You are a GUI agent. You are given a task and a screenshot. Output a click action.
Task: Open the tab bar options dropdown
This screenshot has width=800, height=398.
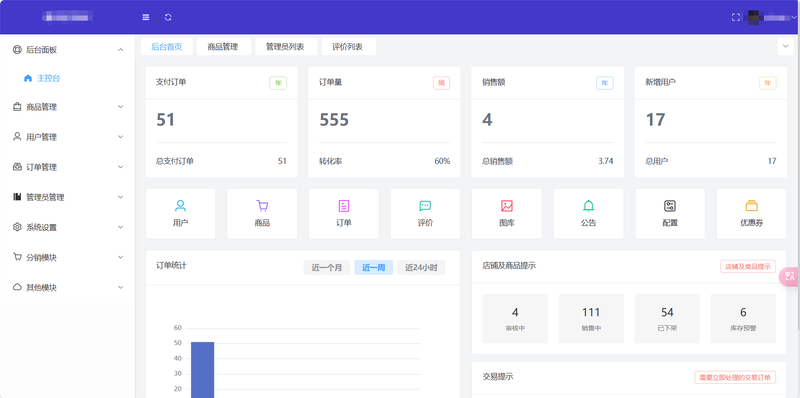(785, 46)
